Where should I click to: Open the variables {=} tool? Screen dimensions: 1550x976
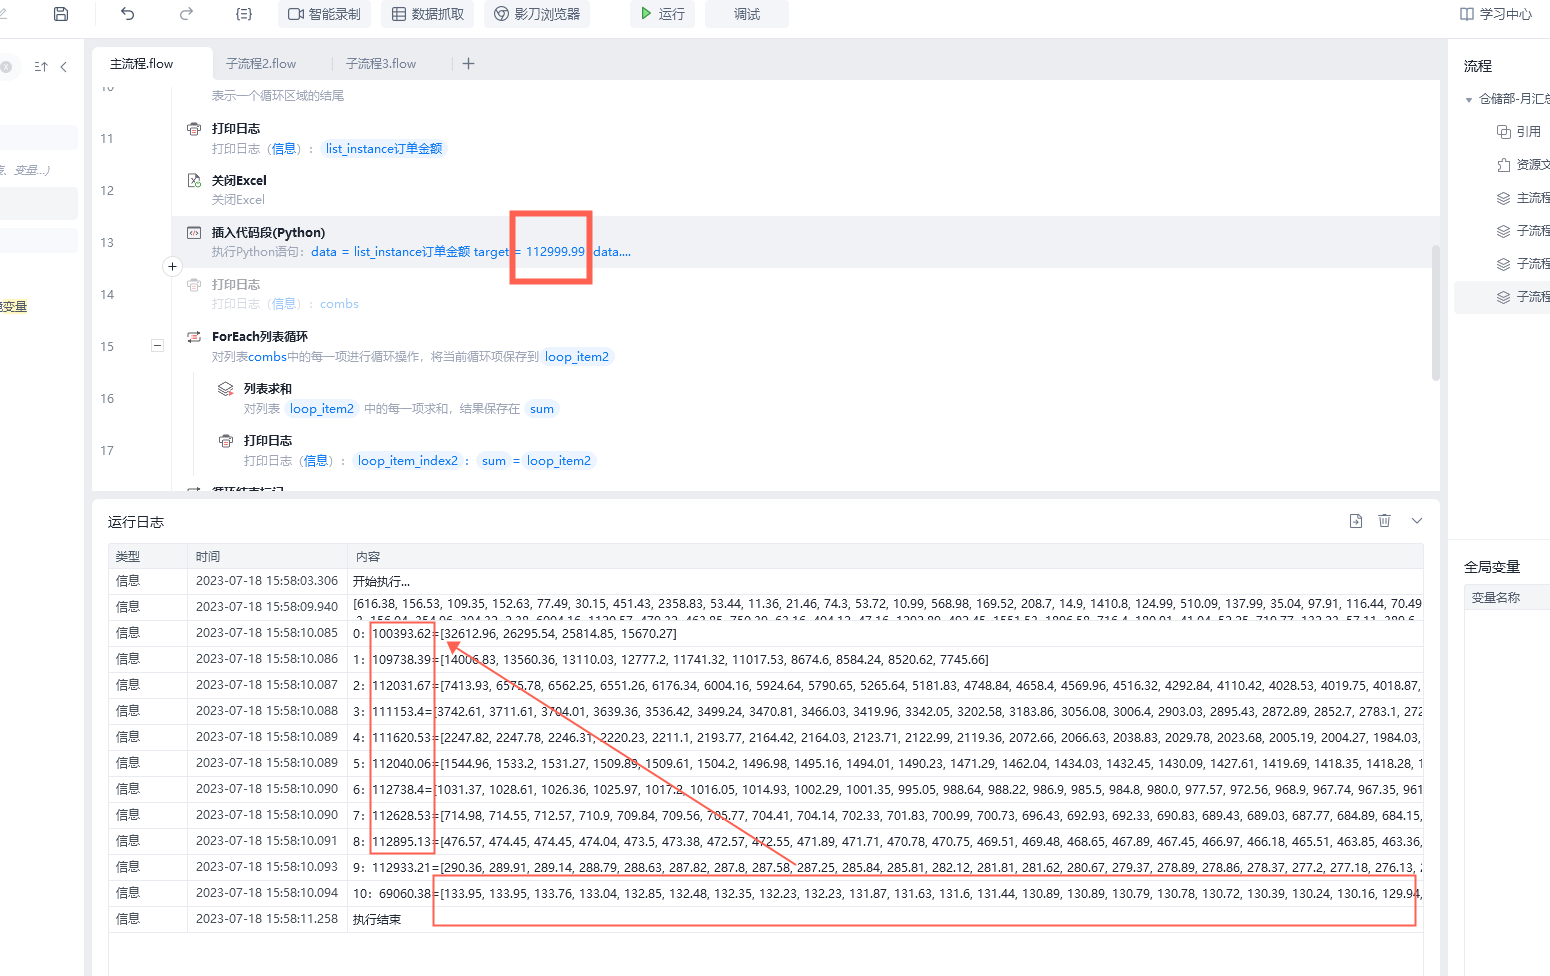pos(244,14)
